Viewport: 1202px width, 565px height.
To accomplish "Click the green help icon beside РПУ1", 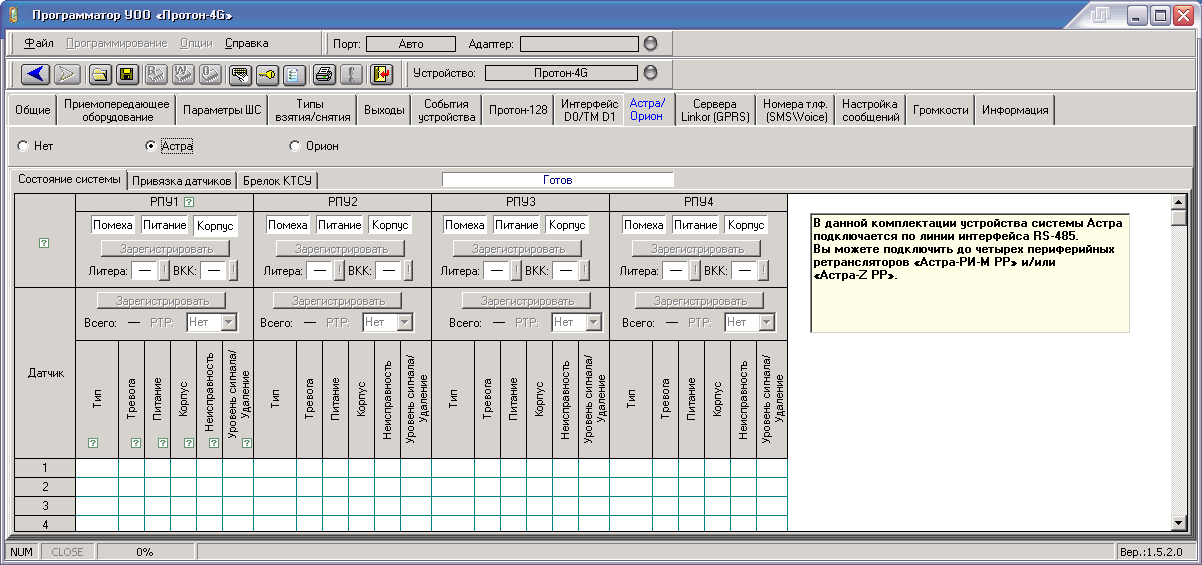I will (x=187, y=202).
